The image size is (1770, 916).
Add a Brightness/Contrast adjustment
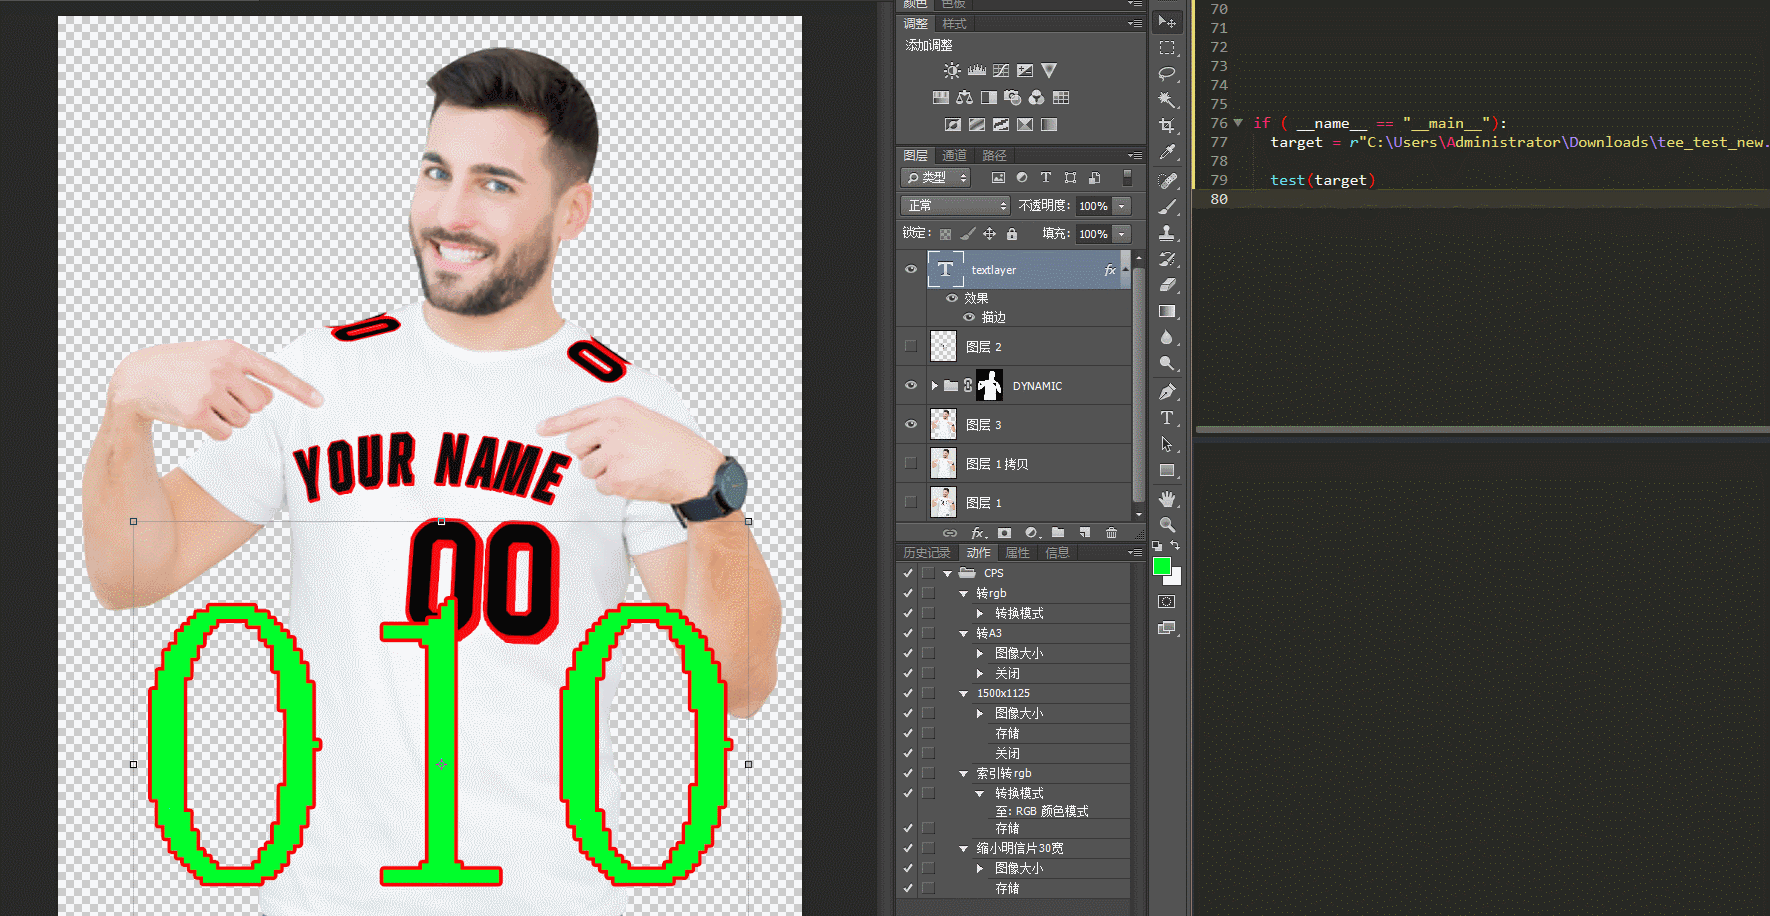click(952, 71)
